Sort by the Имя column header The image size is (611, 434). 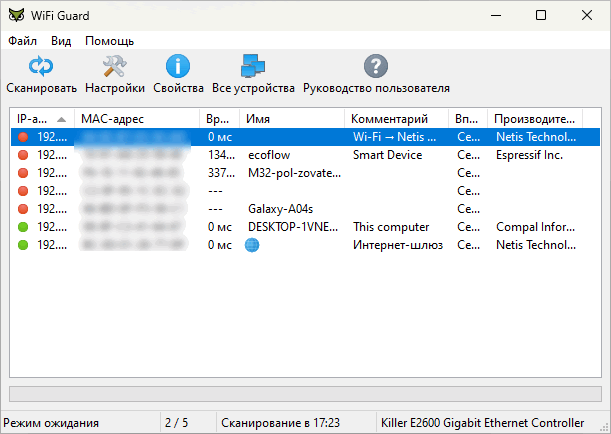(x=292, y=119)
